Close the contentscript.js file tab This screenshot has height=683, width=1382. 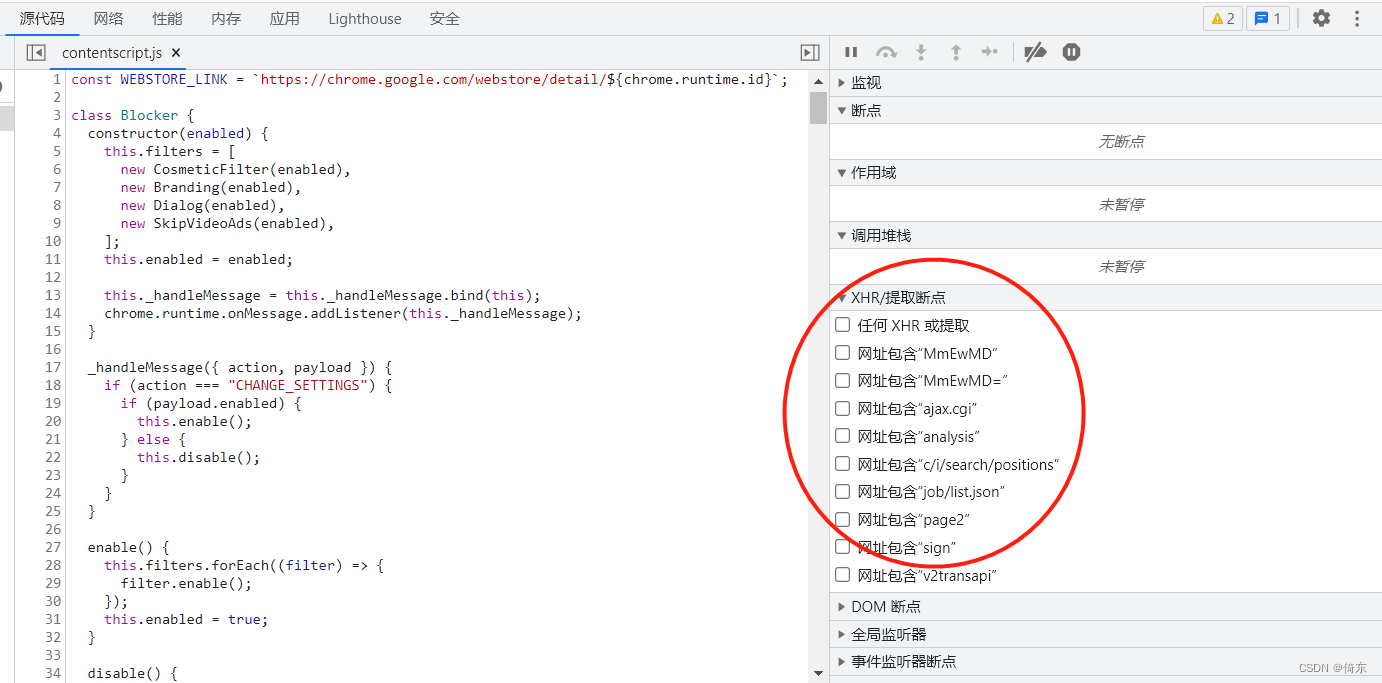point(176,52)
